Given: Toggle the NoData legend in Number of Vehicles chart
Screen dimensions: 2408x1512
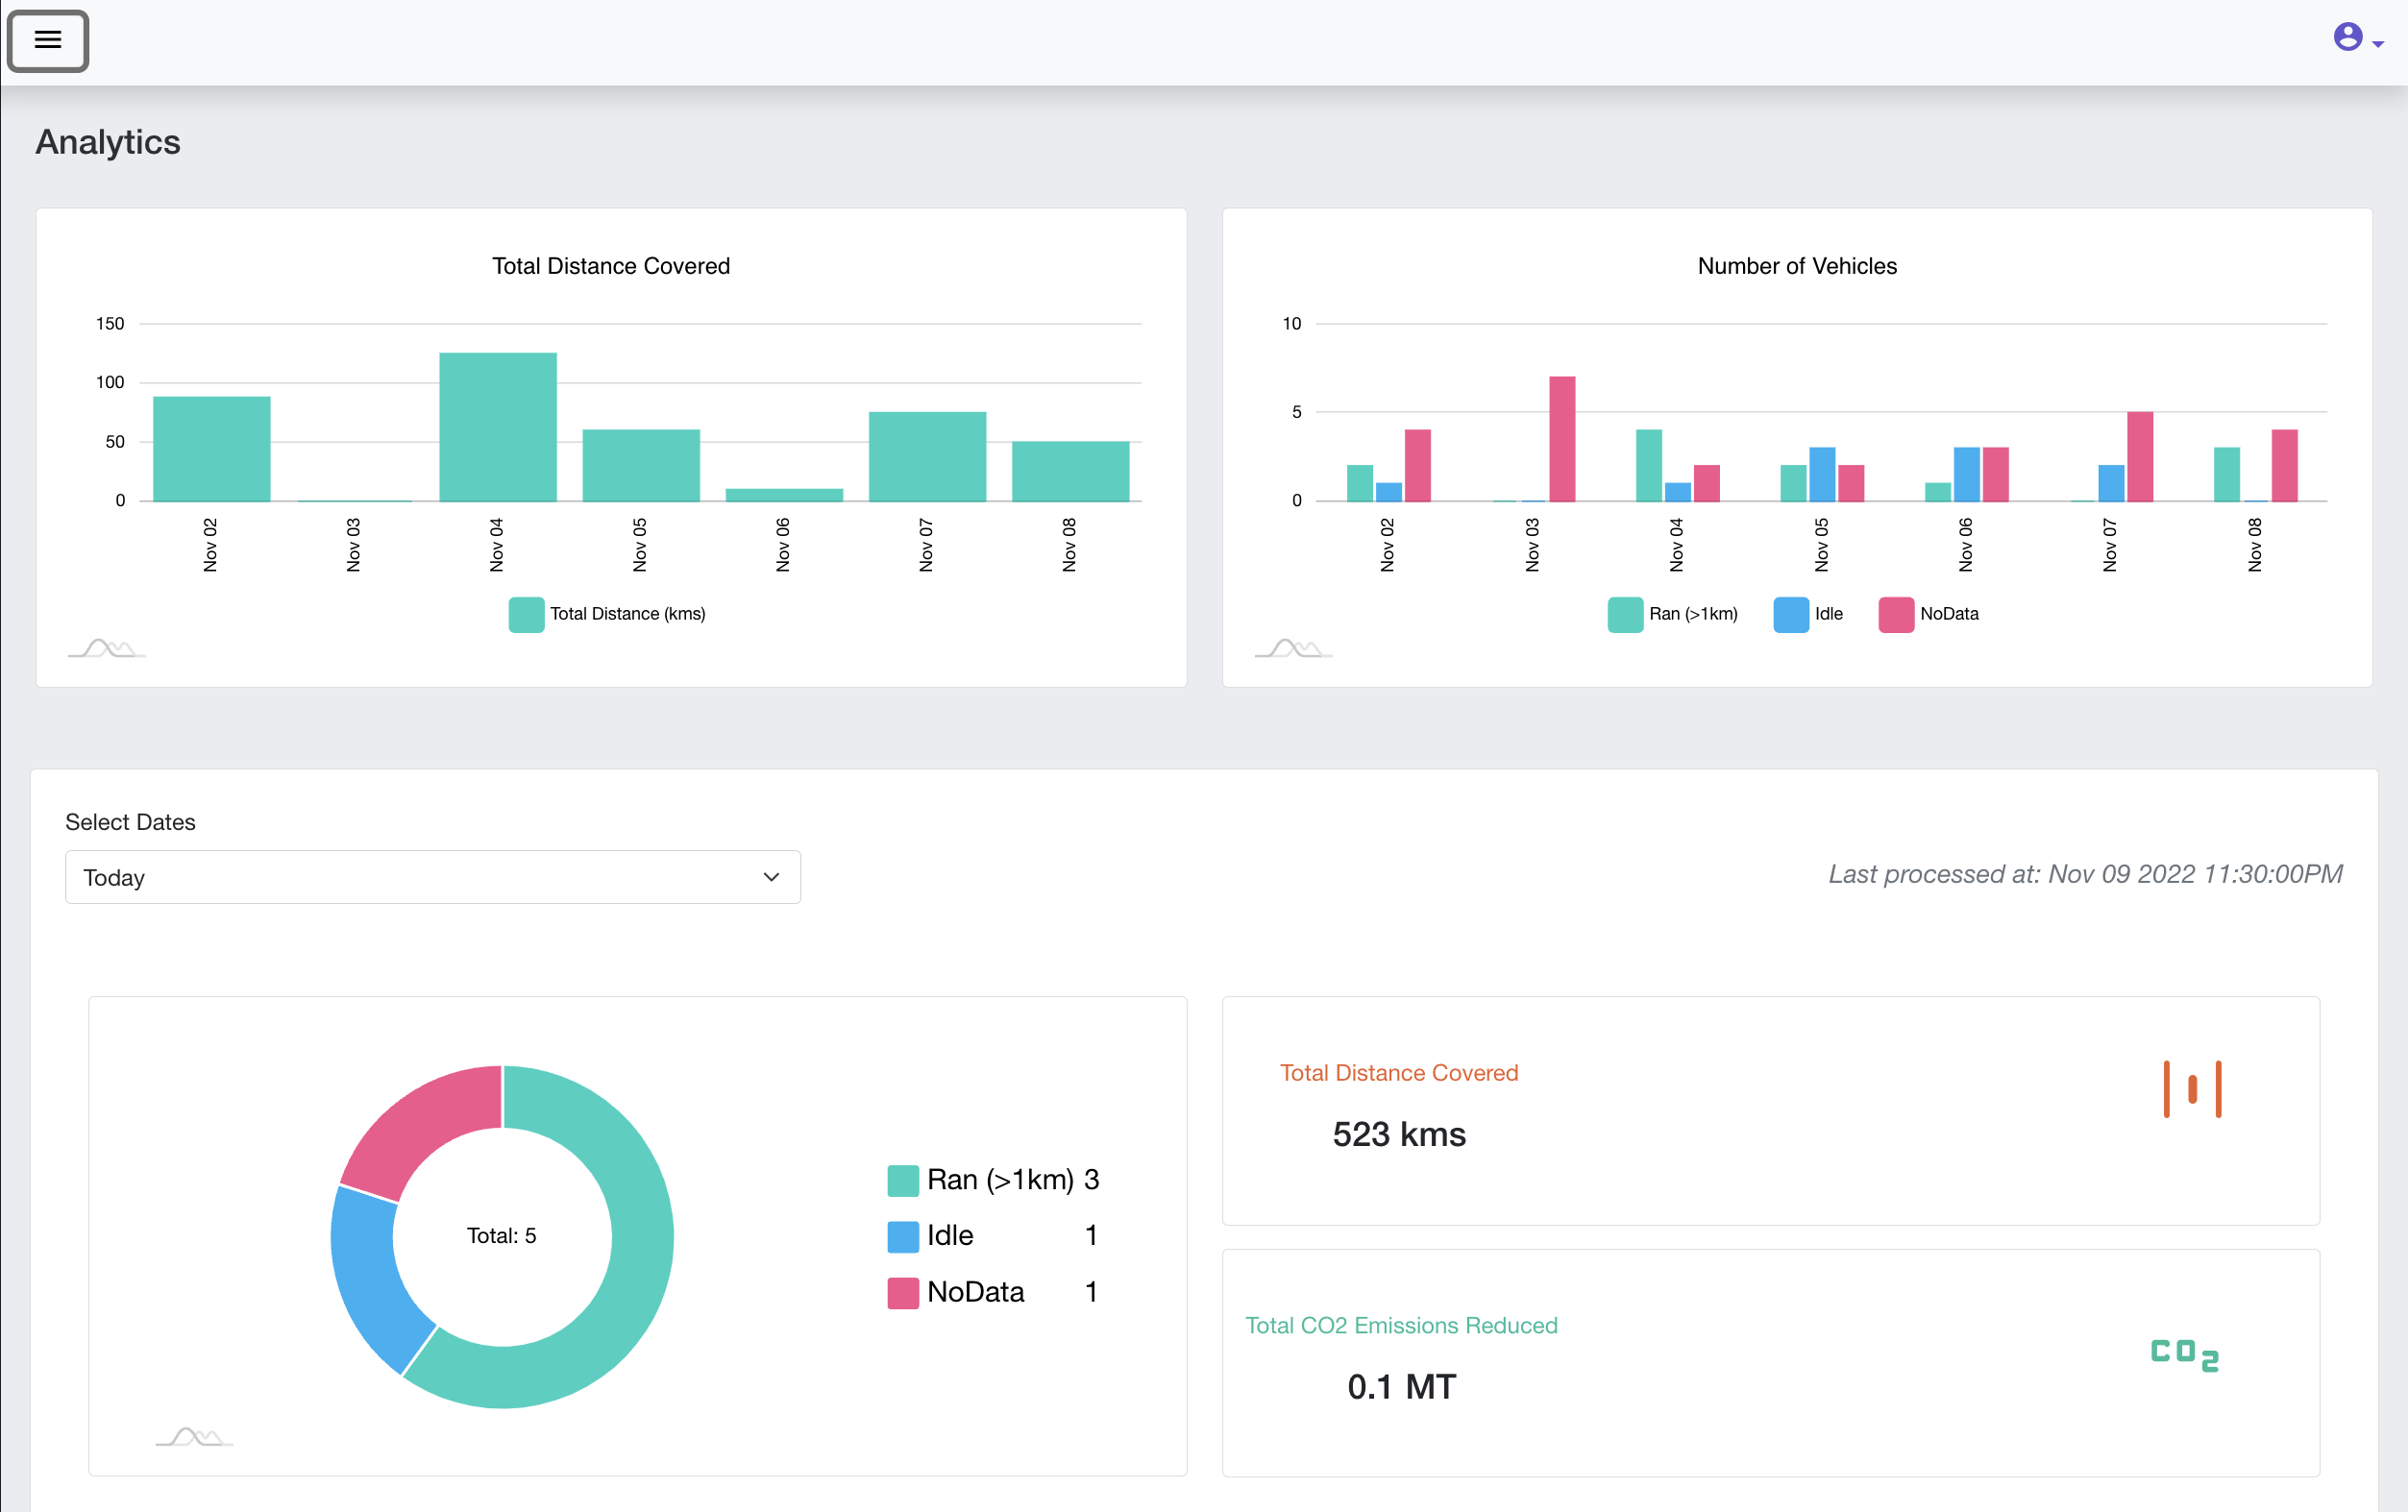Looking at the screenshot, I should coord(1929,614).
